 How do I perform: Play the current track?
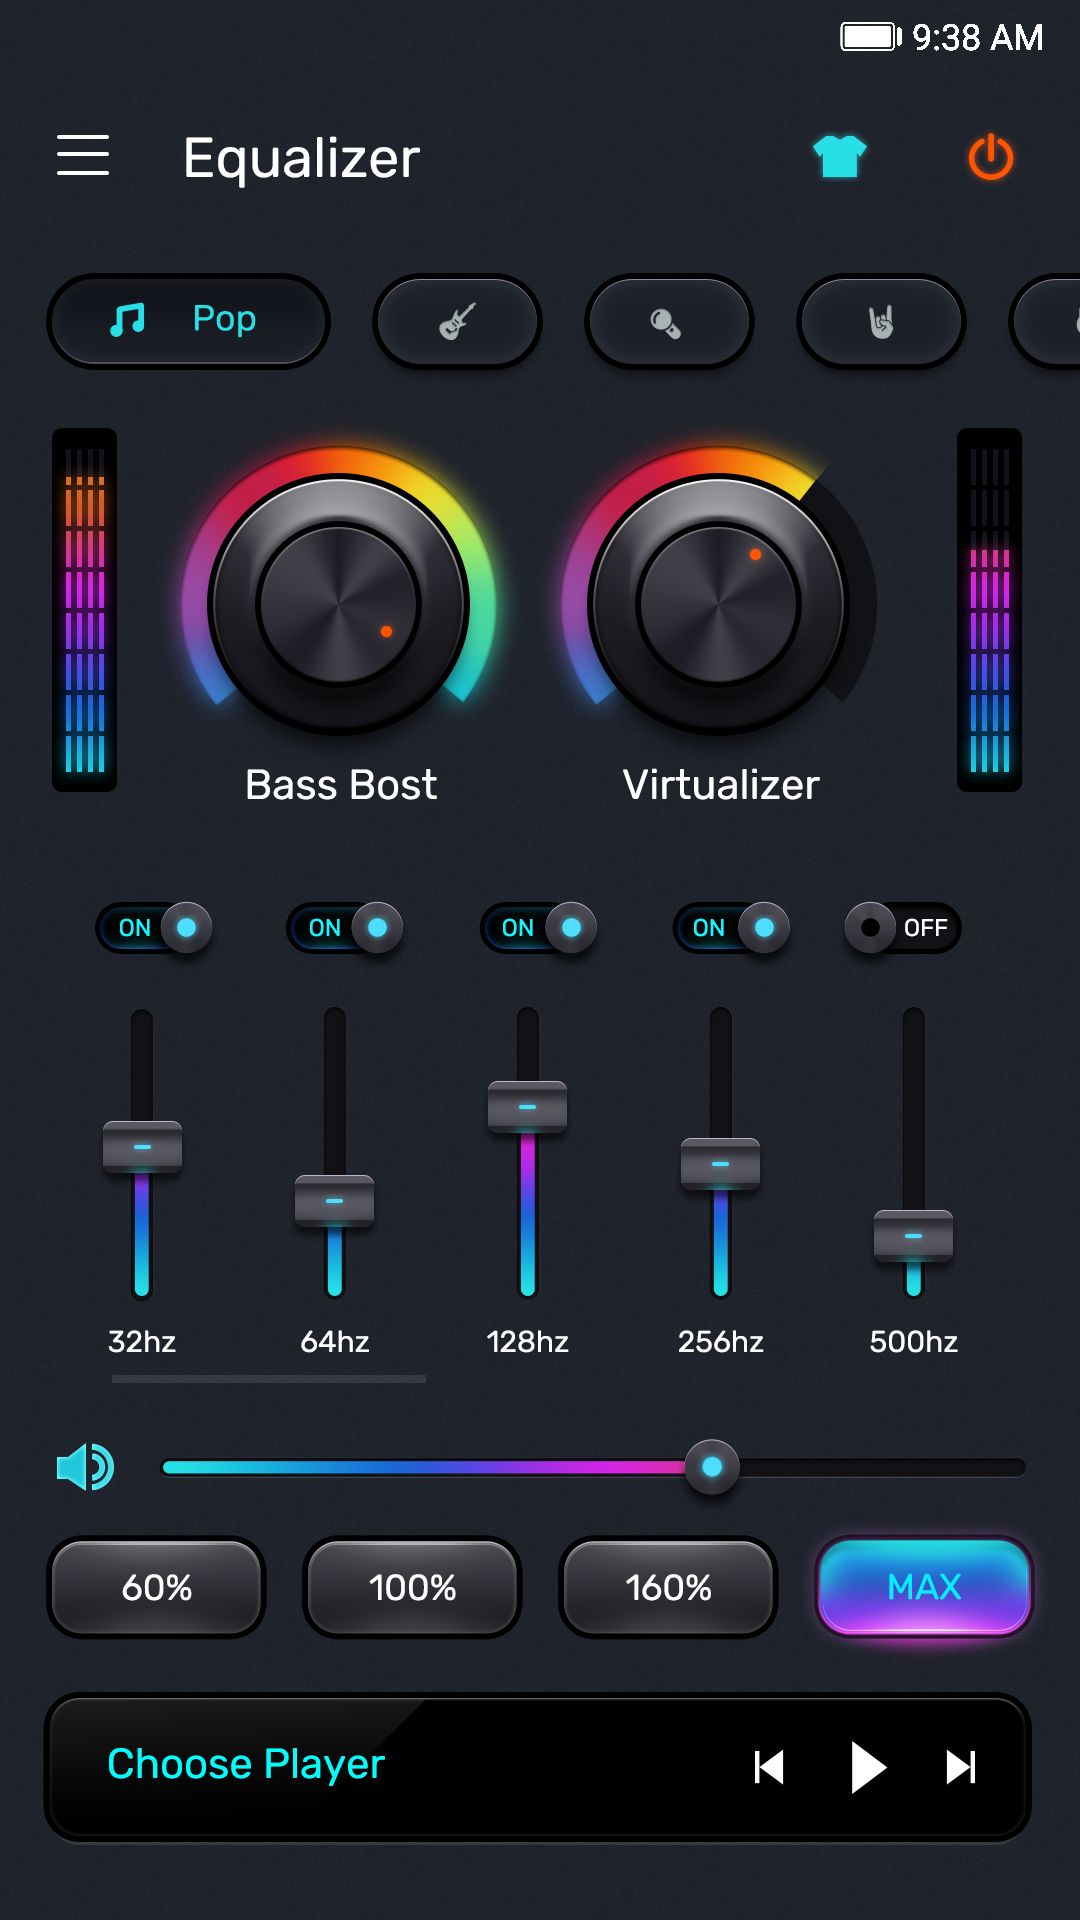(x=868, y=1767)
